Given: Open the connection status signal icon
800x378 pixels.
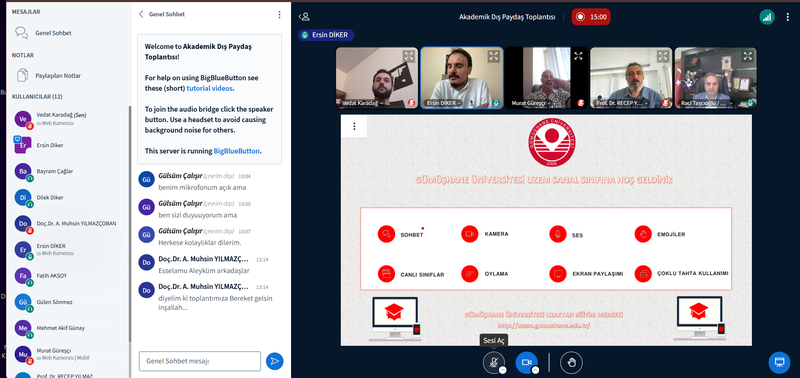Looking at the screenshot, I should point(766,17).
